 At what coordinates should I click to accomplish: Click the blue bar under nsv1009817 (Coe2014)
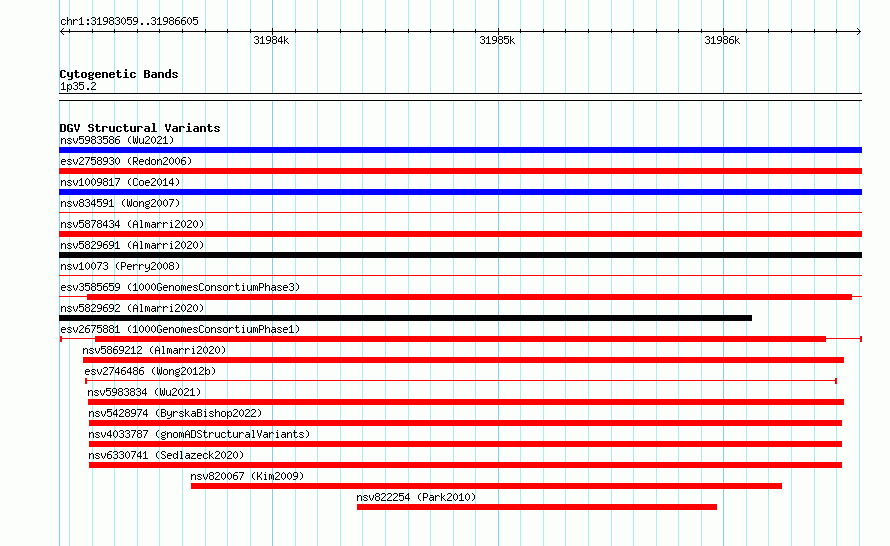click(x=460, y=192)
